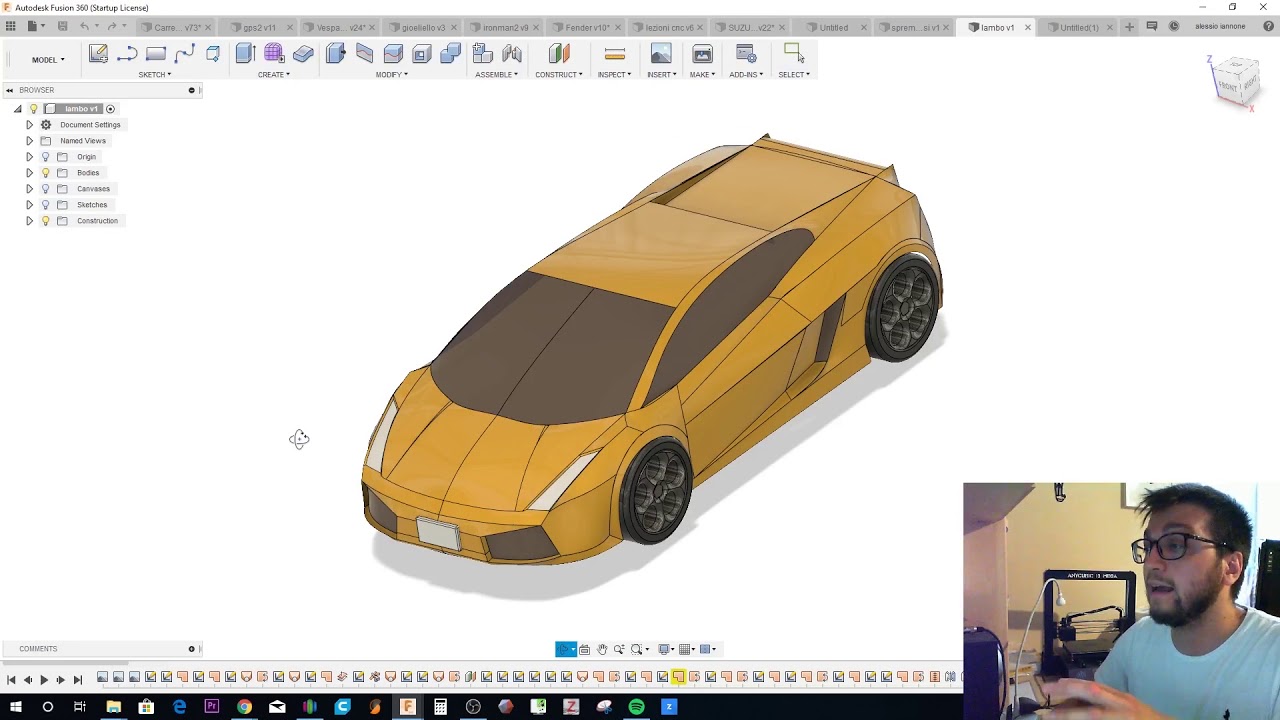Click the 3D Print Make icon
Viewport: 1280px width, 720px height.
click(x=702, y=54)
